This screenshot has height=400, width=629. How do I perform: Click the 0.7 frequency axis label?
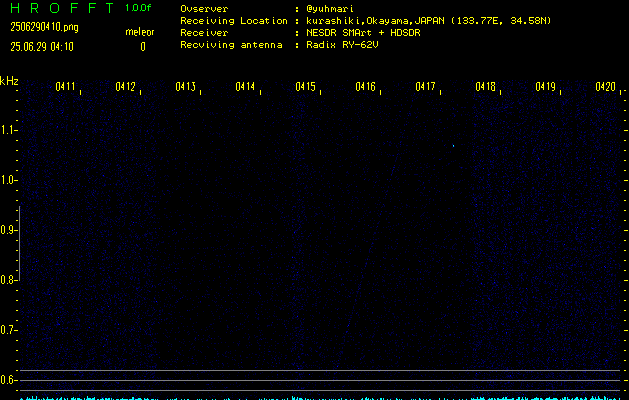pyautogui.click(x=7, y=330)
